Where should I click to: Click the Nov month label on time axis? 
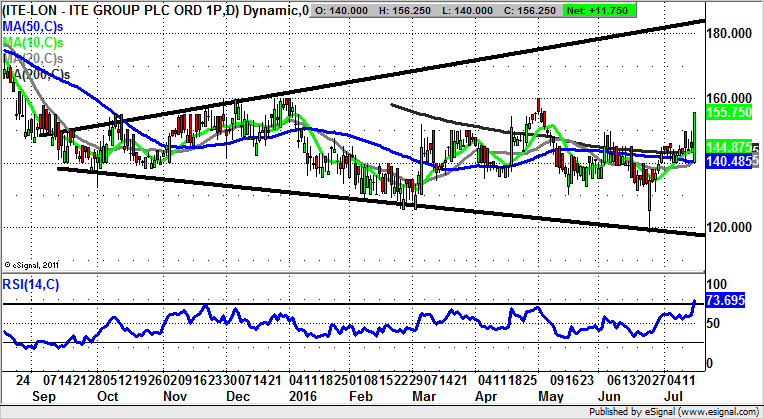(168, 396)
